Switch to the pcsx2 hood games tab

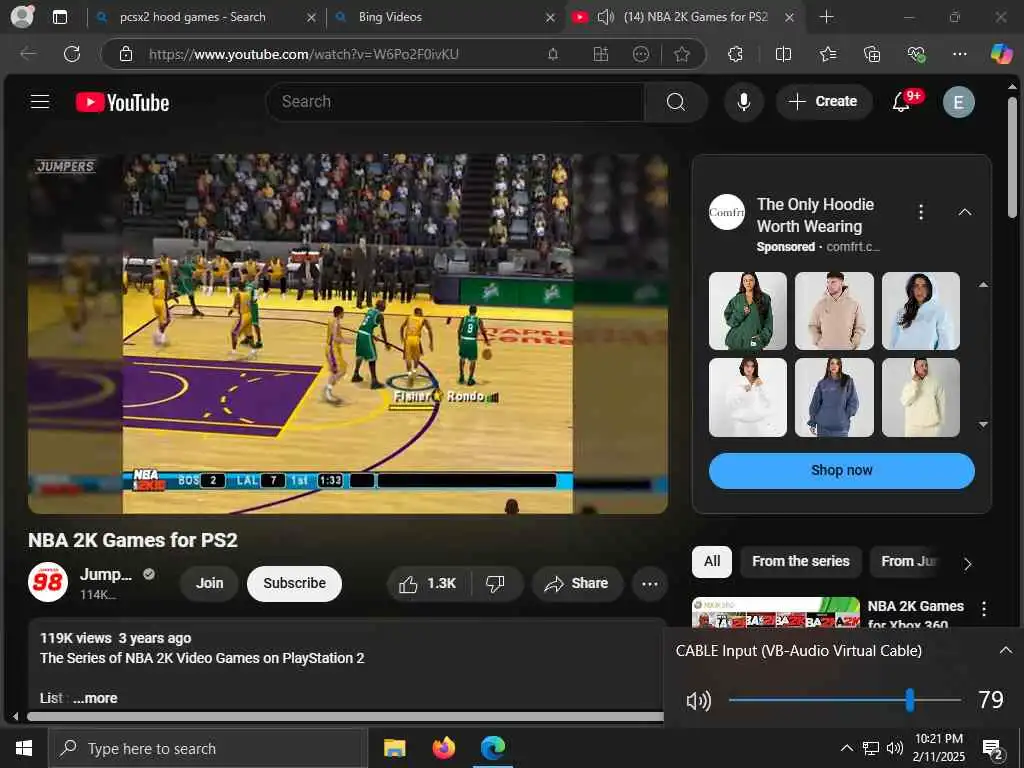pos(205,17)
